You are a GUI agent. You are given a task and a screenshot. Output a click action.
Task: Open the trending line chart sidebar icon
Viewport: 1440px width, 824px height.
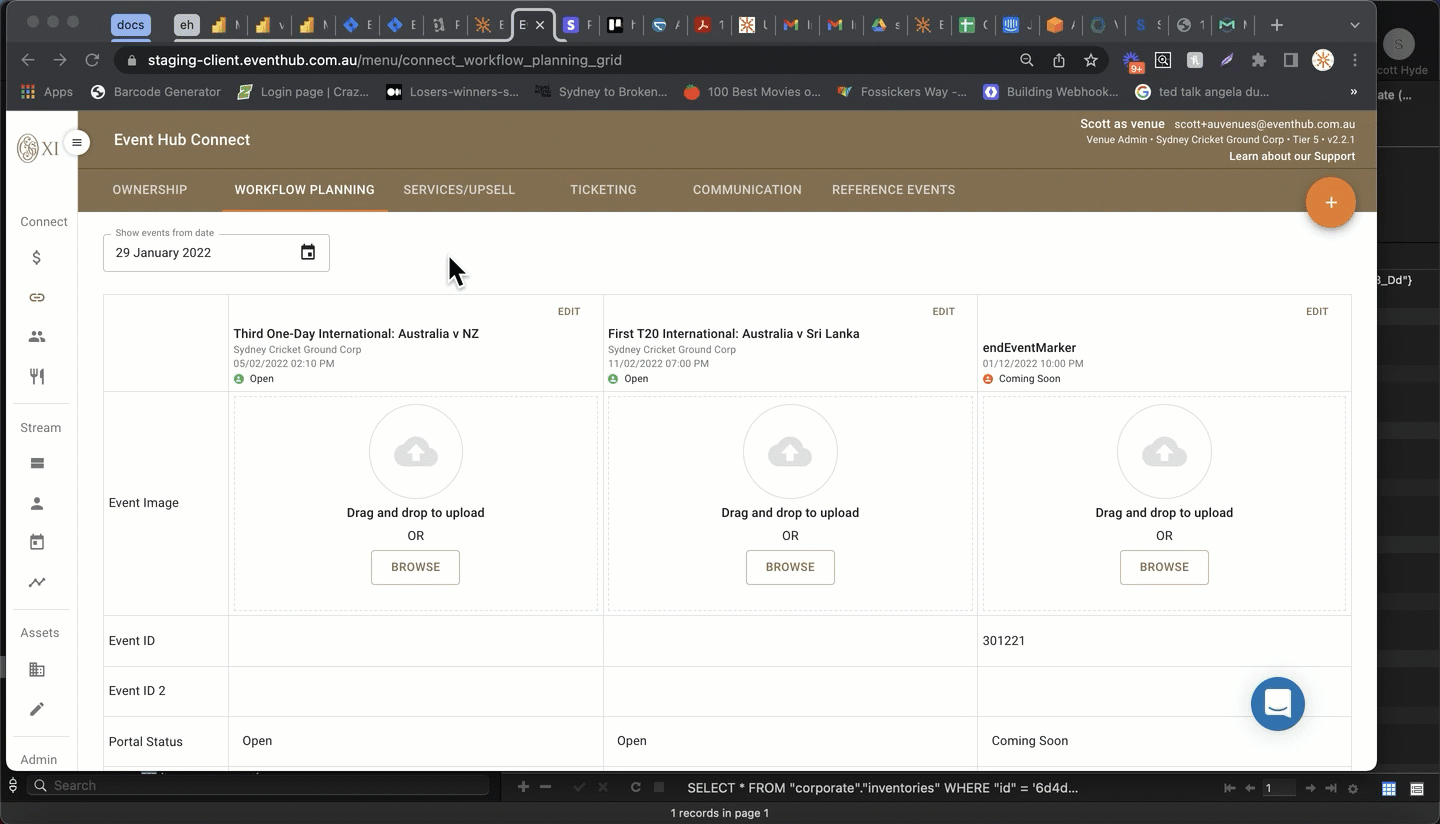[37, 582]
